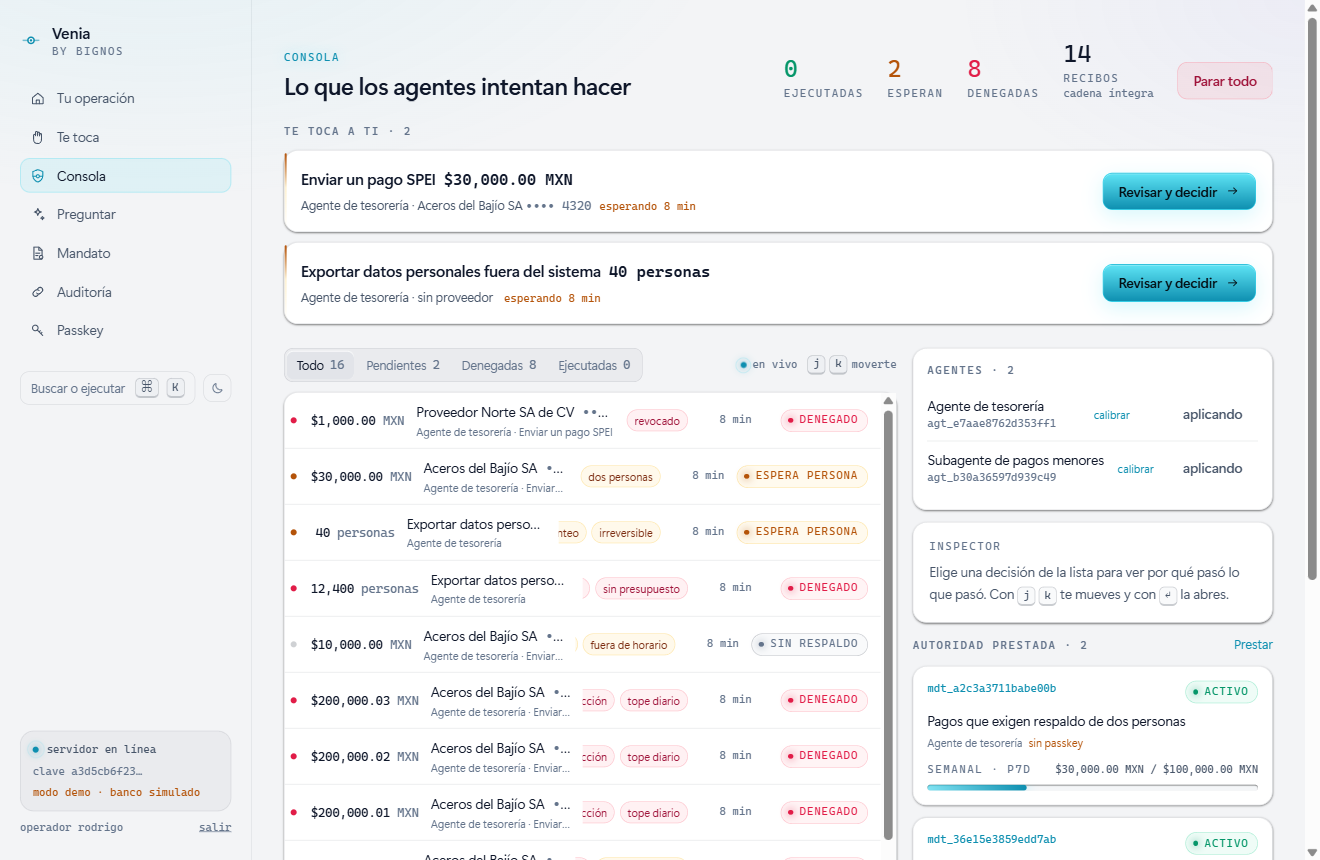Viewport: 1320px width, 860px height.
Task: Click the Venia logo icon
Action: pos(31,41)
